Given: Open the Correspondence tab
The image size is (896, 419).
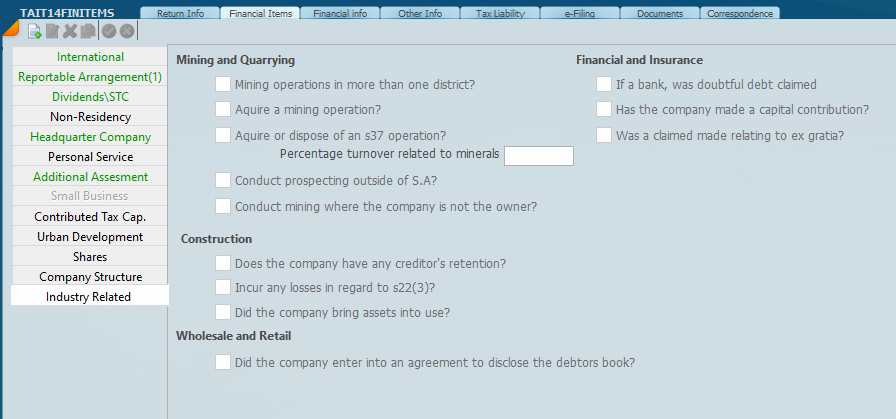Looking at the screenshot, I should click(739, 14).
